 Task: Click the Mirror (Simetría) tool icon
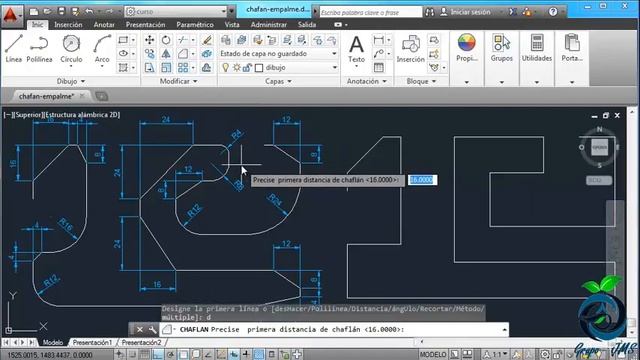(x=166, y=53)
